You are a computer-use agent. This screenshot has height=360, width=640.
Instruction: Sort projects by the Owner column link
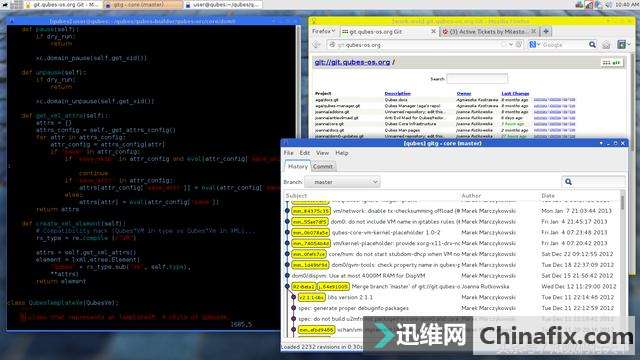coord(464,93)
